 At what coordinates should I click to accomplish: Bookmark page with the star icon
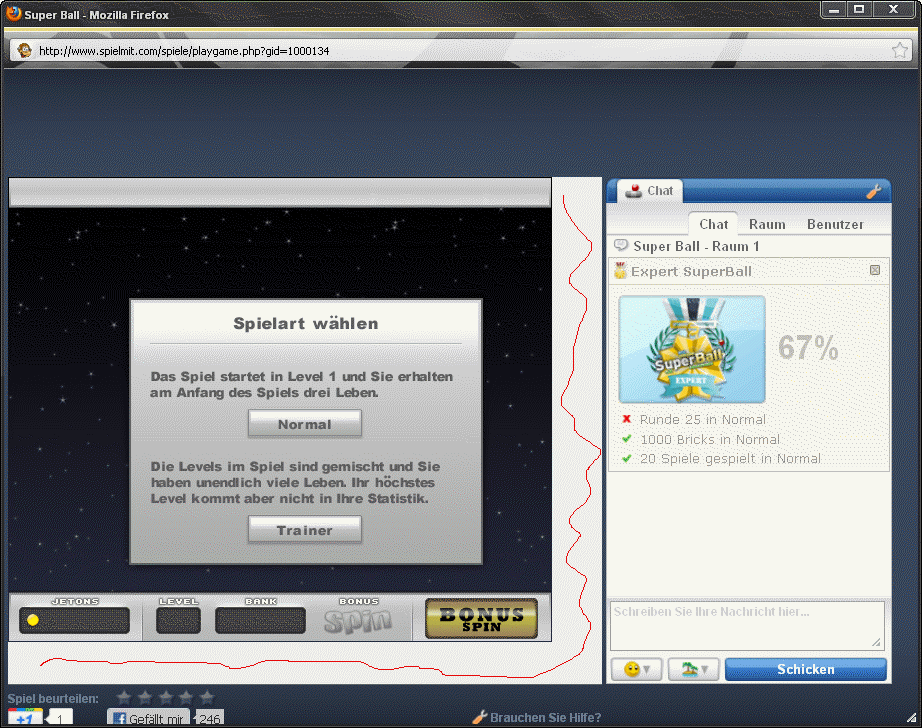click(x=900, y=51)
